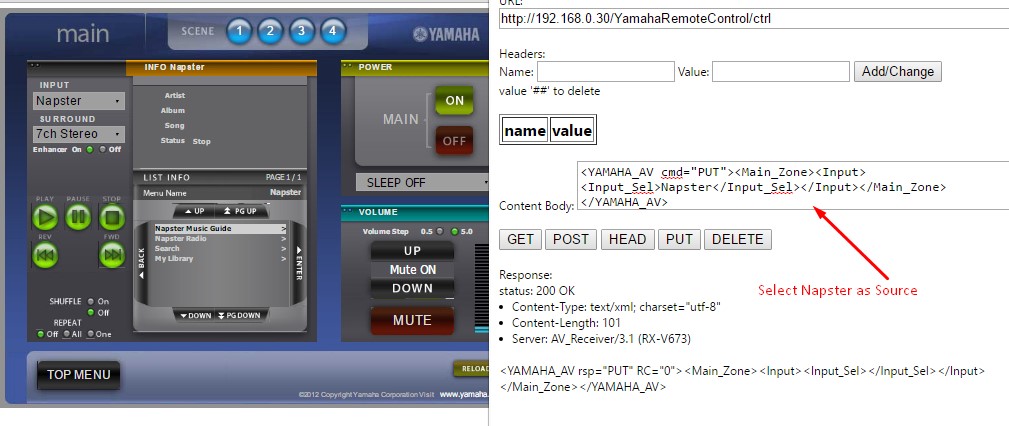Click 'Server: AV_Receiver/3.1 (RX-V673)' line
The width and height of the screenshot is (1009, 426).
[x=602, y=339]
